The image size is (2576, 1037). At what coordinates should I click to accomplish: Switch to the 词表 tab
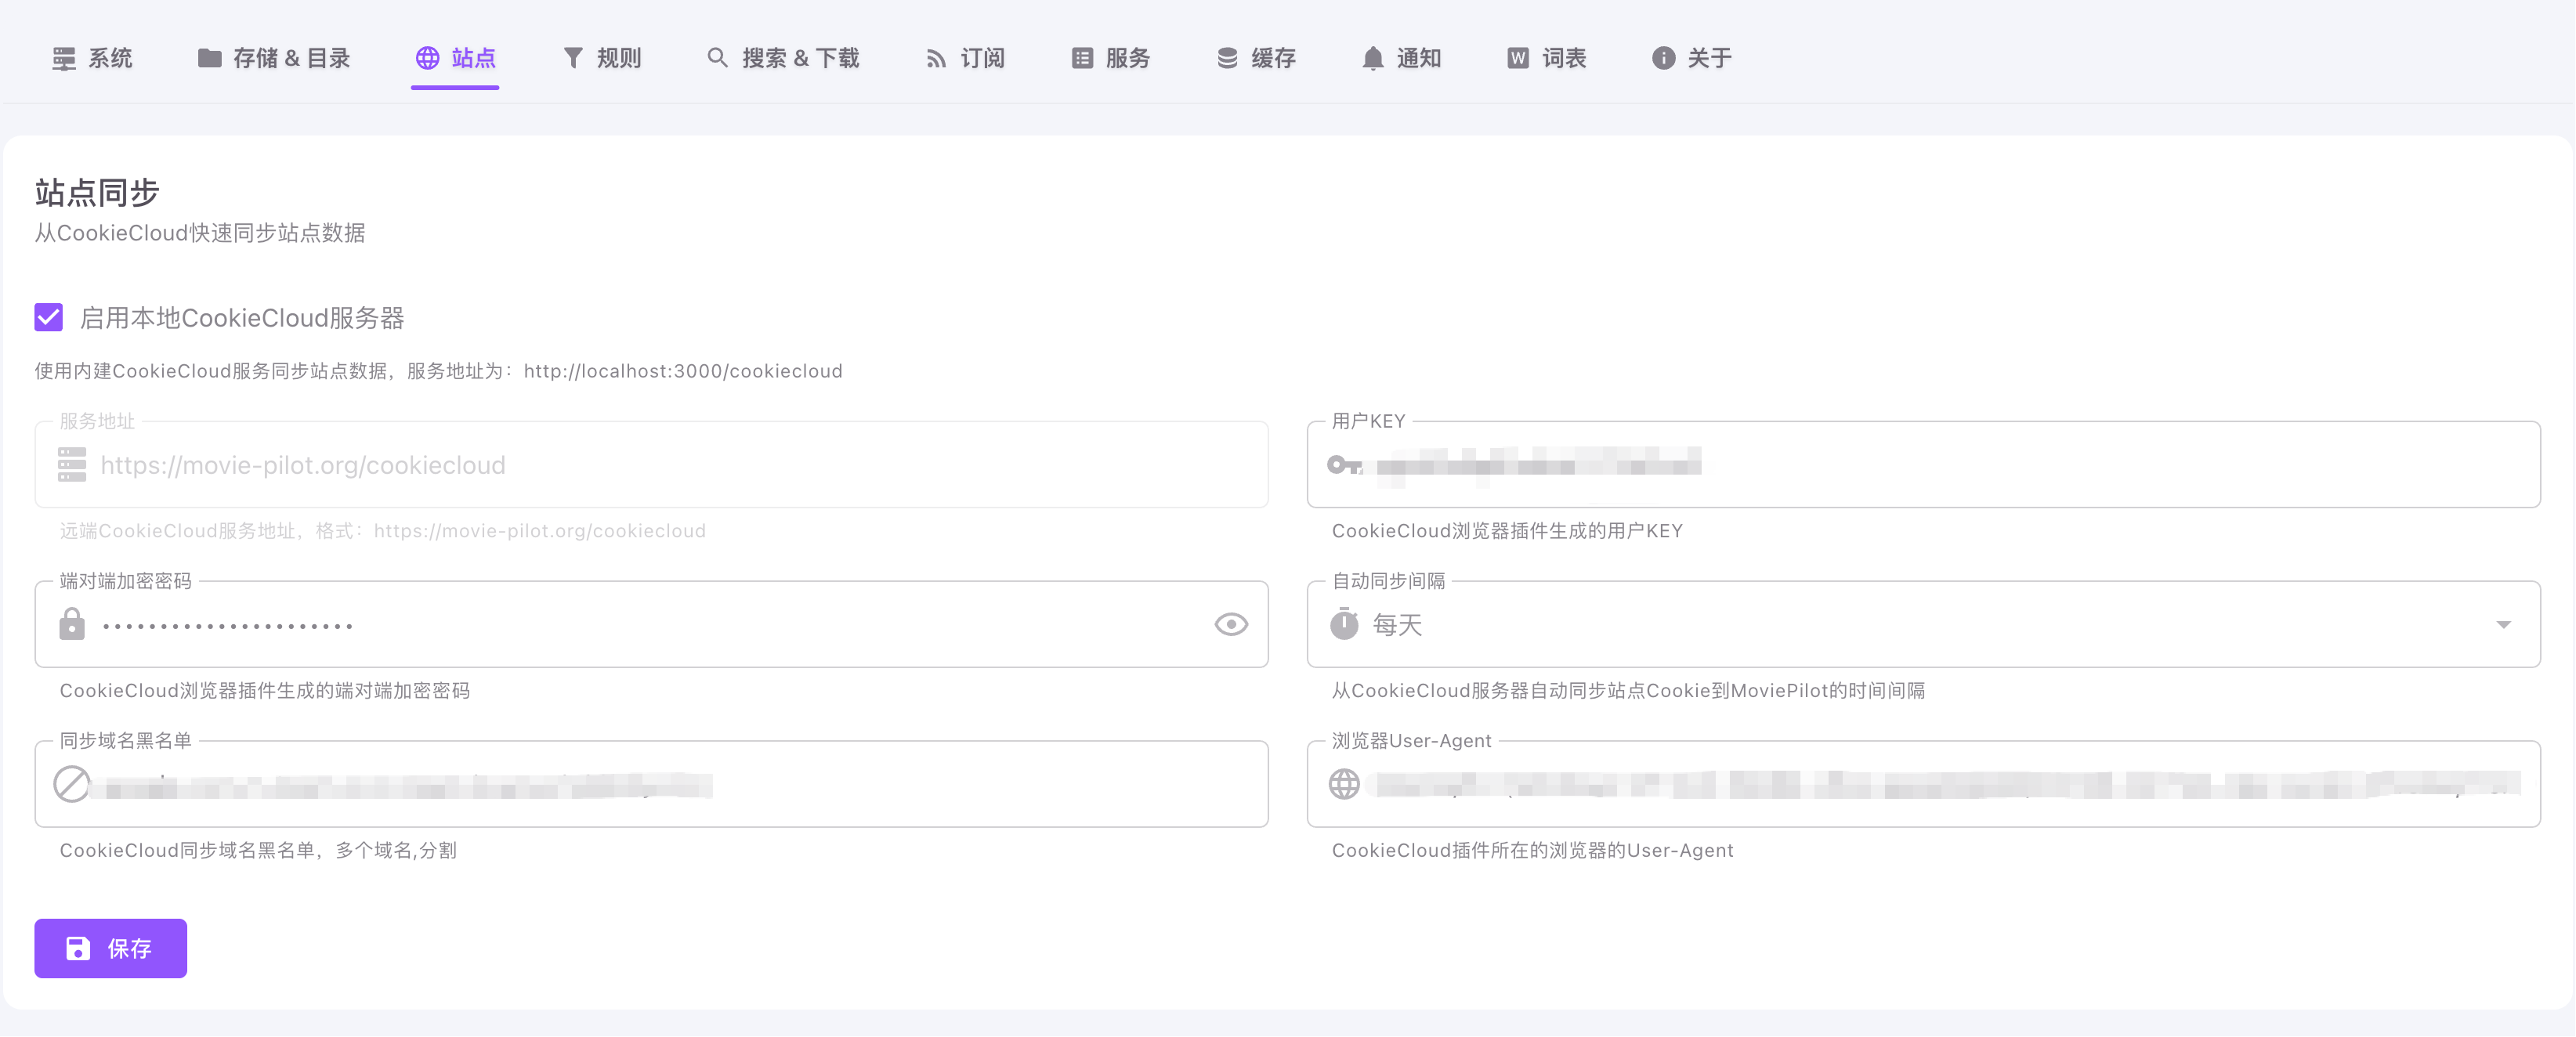(x=1547, y=58)
